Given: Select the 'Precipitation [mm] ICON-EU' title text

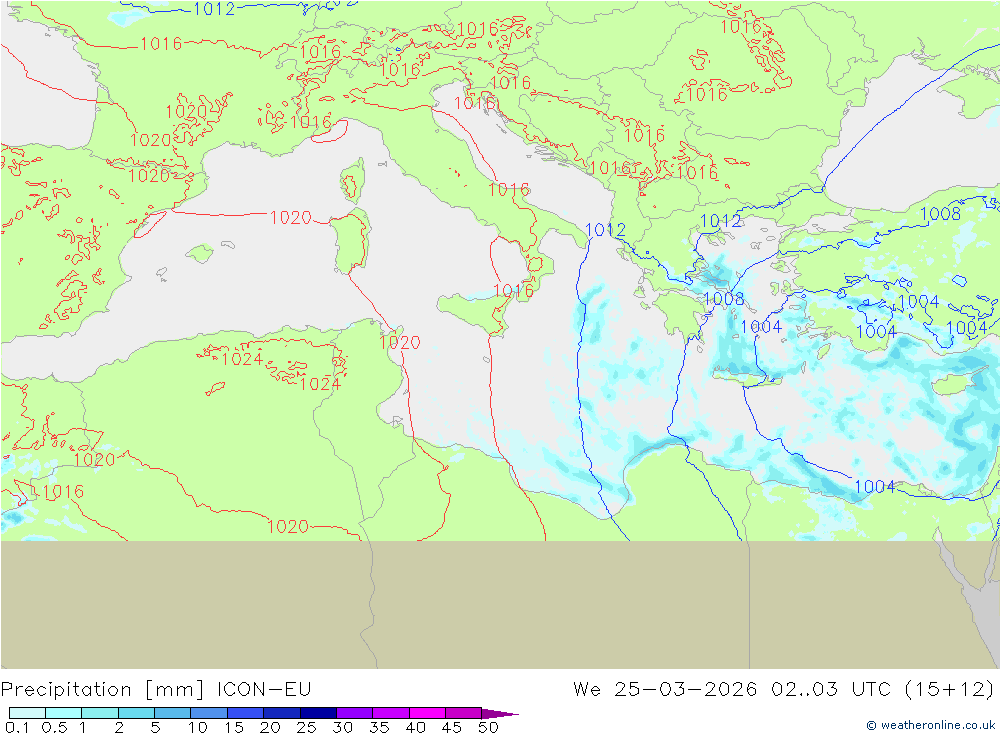Looking at the screenshot, I should [x=156, y=689].
